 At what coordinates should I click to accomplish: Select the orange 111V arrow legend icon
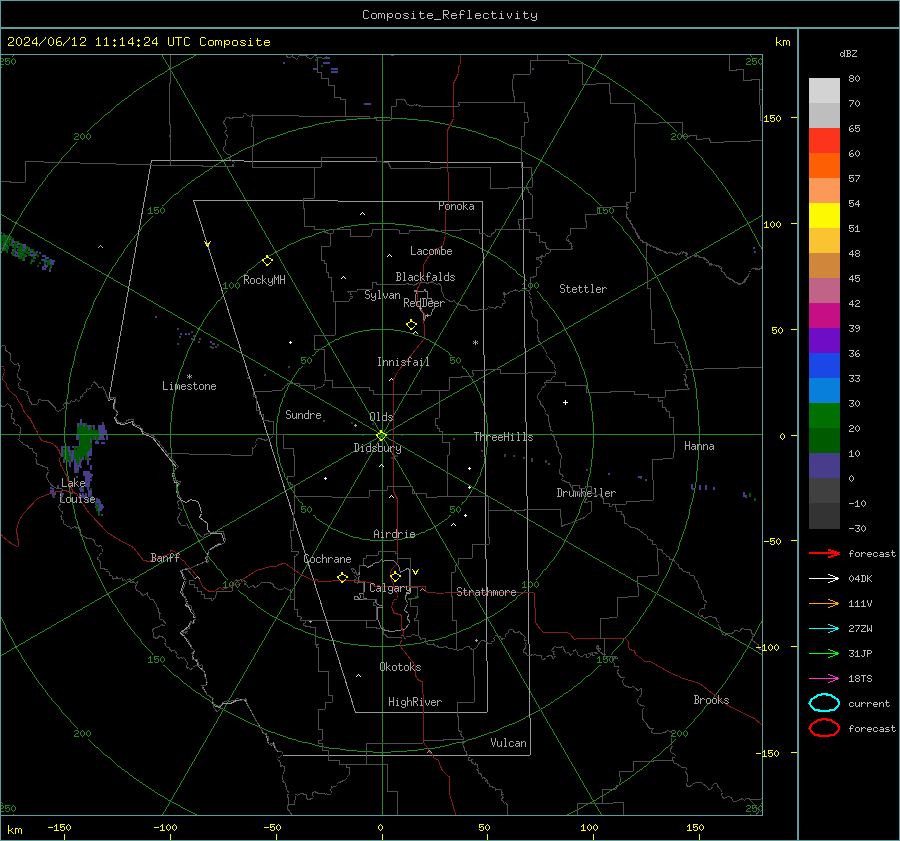(x=824, y=603)
